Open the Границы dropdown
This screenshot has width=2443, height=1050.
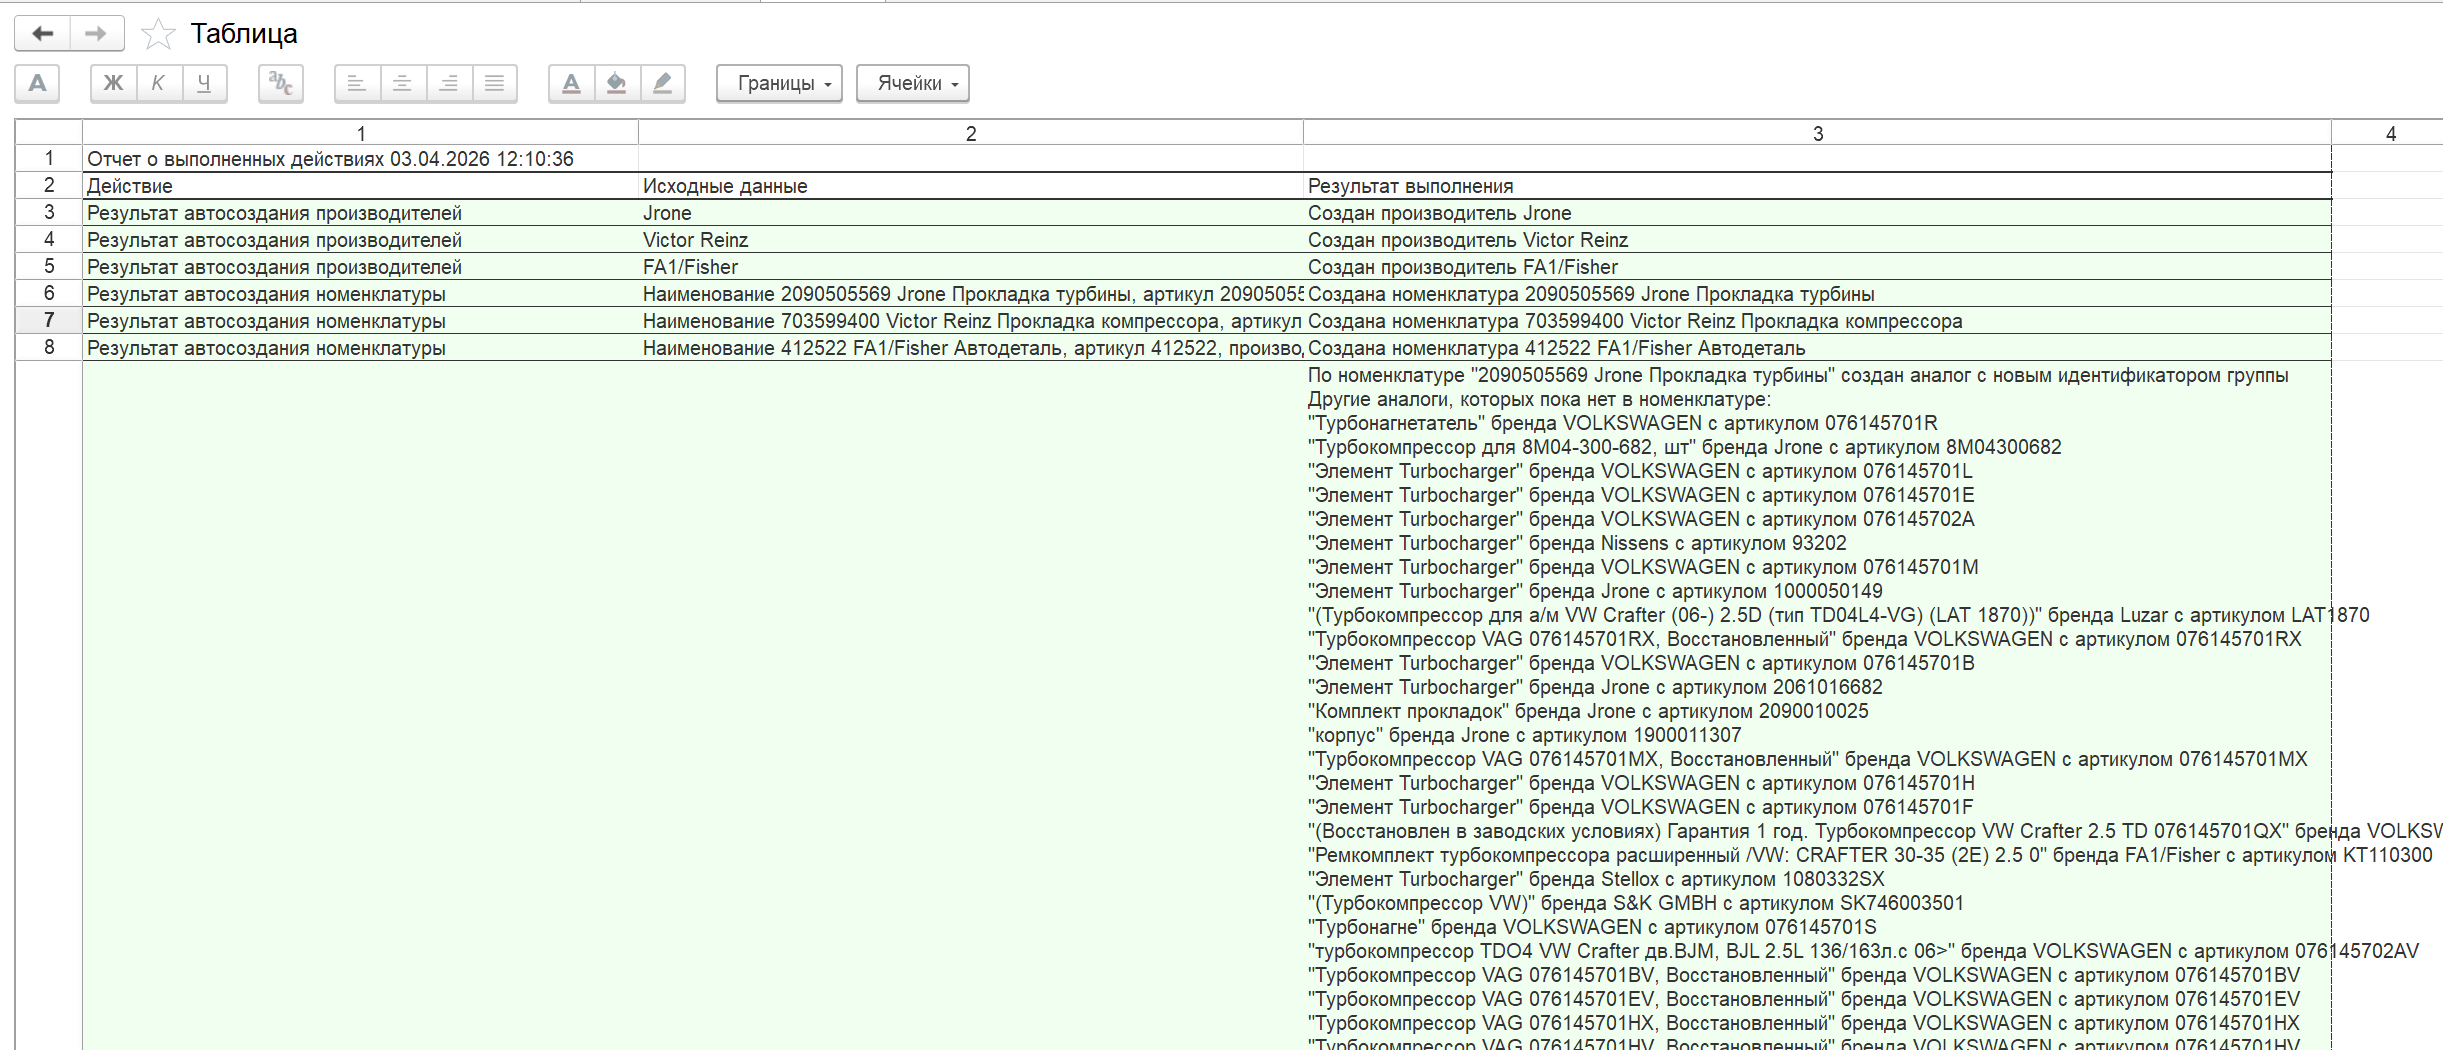pos(779,83)
